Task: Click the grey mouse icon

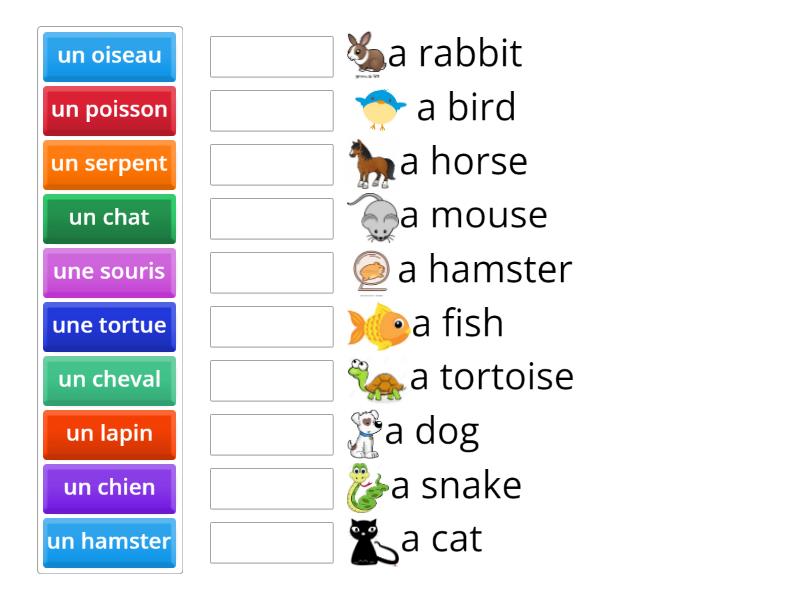Action: coord(368,214)
